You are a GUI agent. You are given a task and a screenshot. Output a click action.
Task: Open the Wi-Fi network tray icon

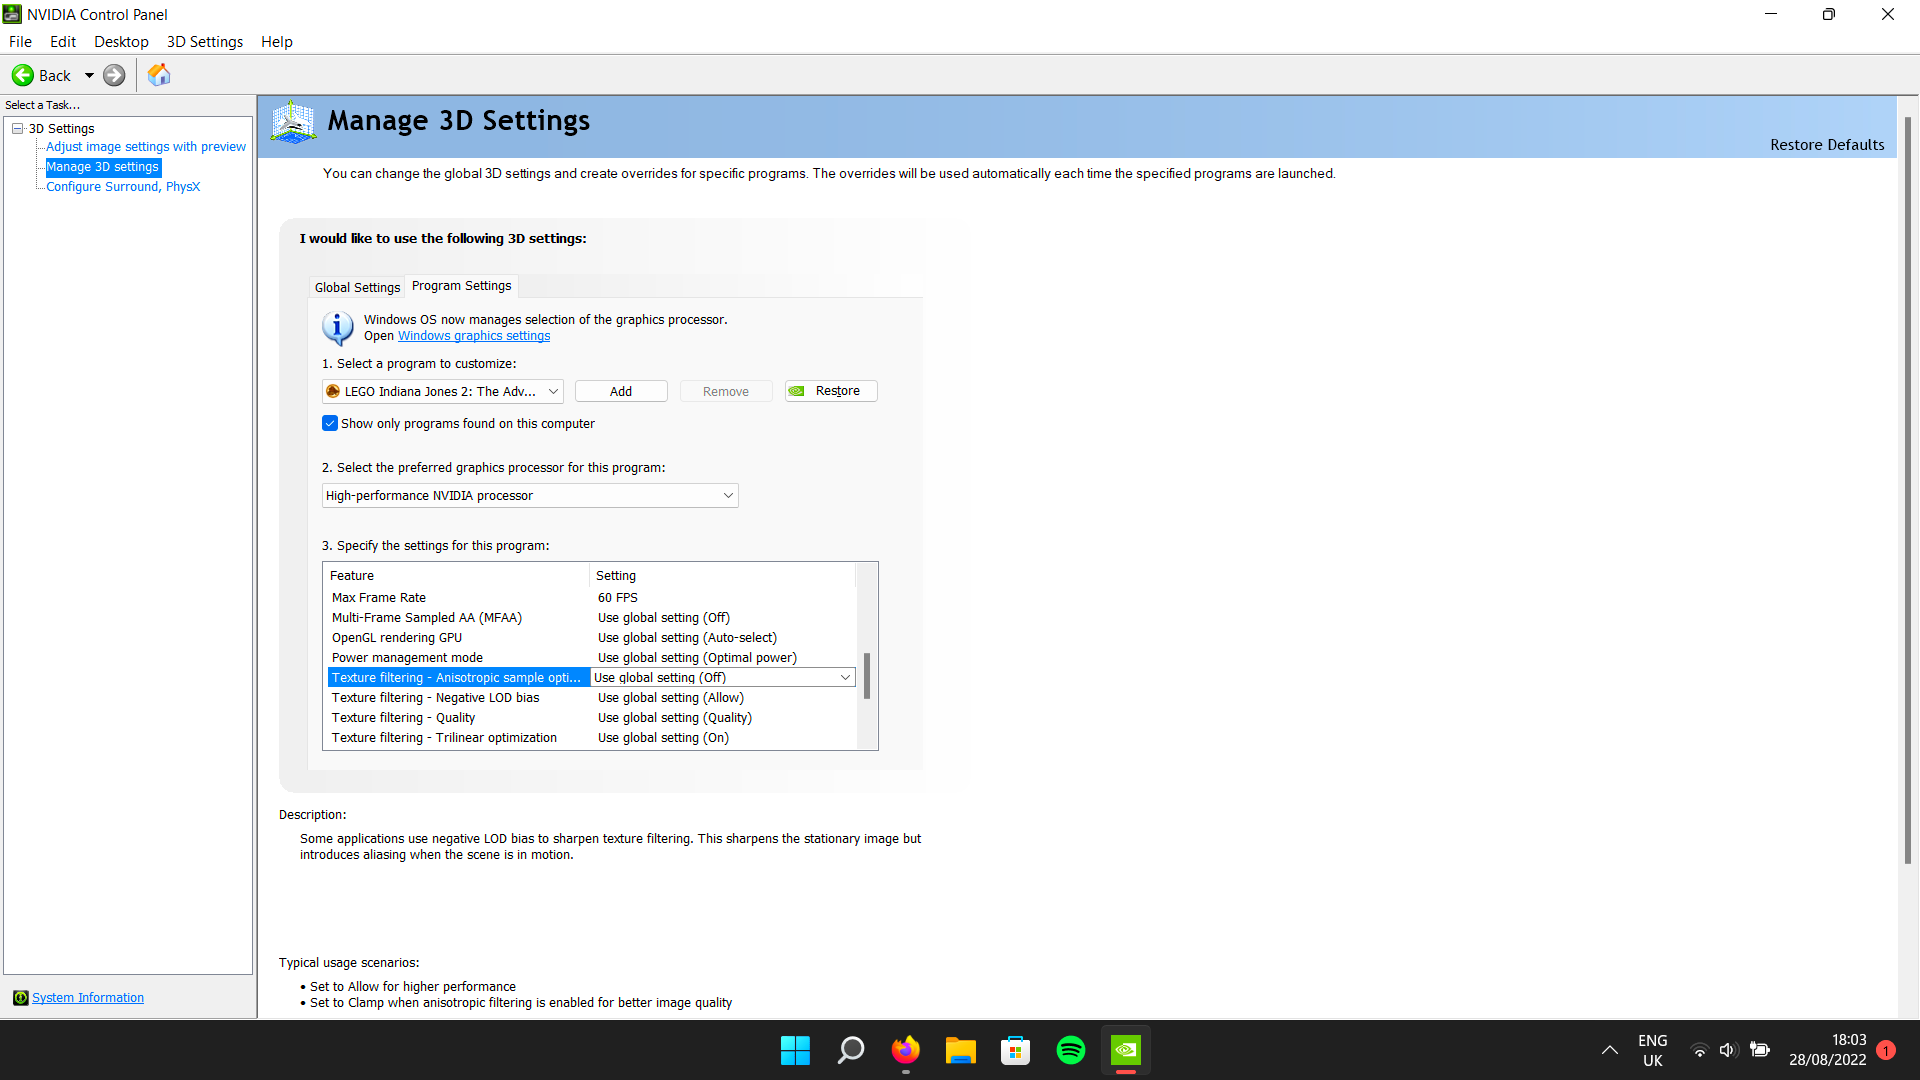click(1699, 1050)
